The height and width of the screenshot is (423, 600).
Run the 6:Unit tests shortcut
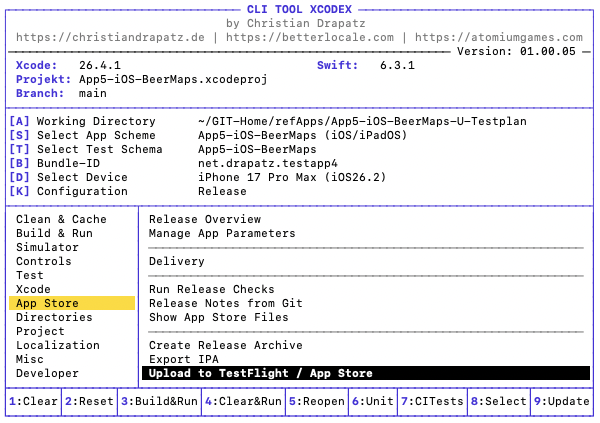pyautogui.click(x=373, y=401)
